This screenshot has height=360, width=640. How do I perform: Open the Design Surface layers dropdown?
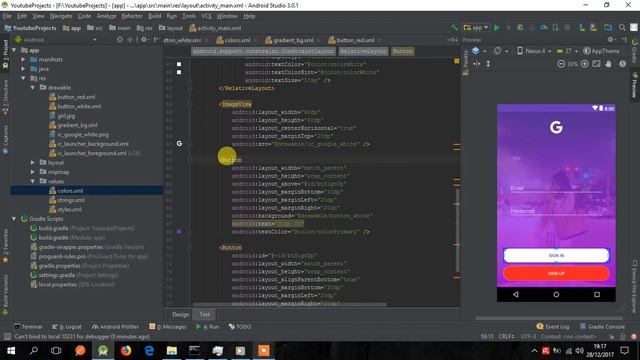(479, 51)
